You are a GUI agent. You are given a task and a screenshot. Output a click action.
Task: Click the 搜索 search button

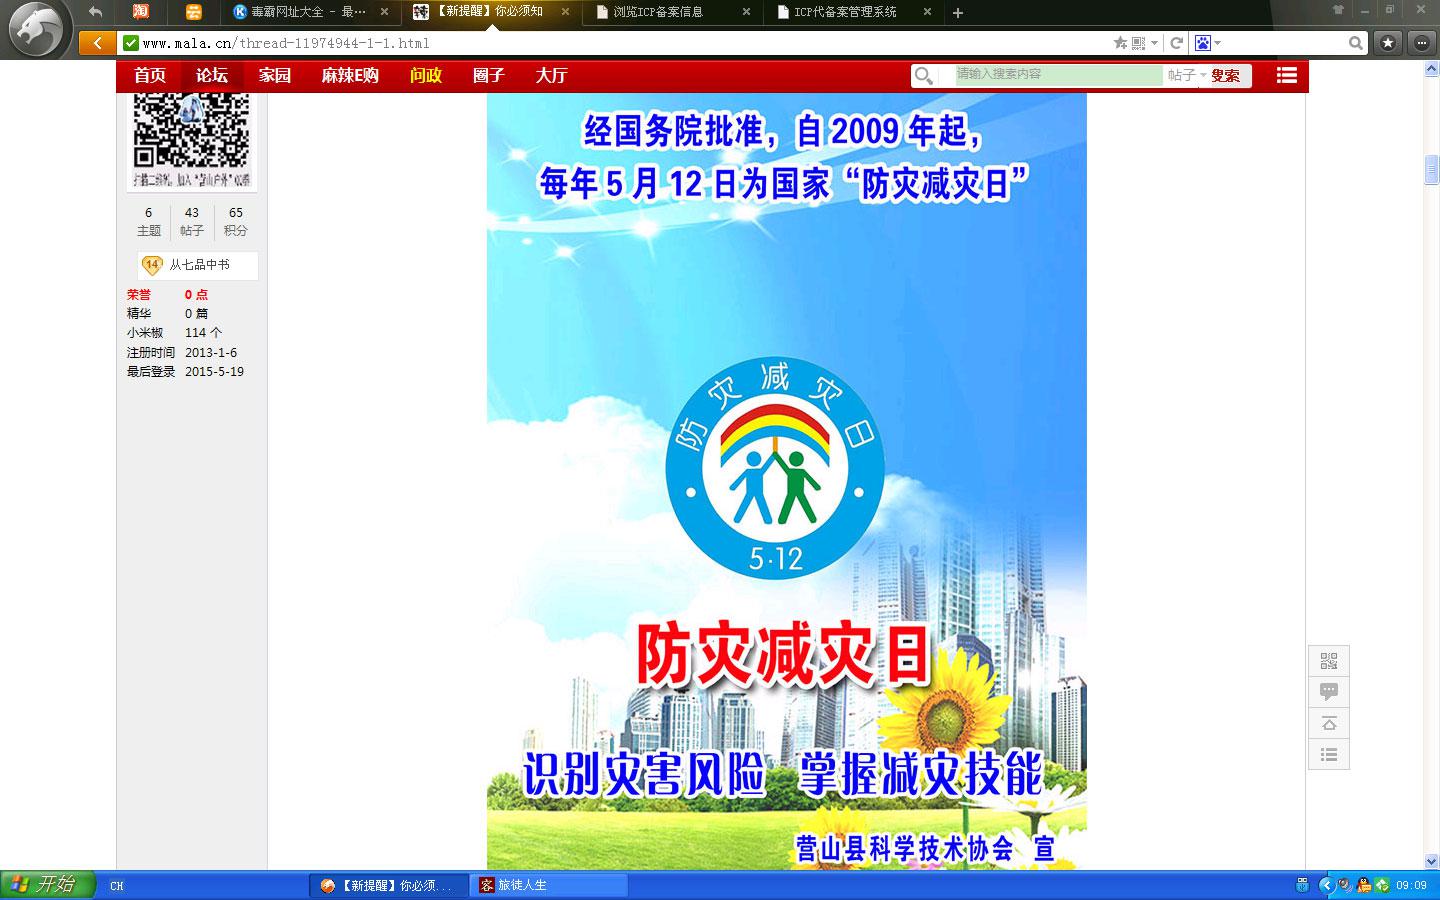click(x=1226, y=75)
